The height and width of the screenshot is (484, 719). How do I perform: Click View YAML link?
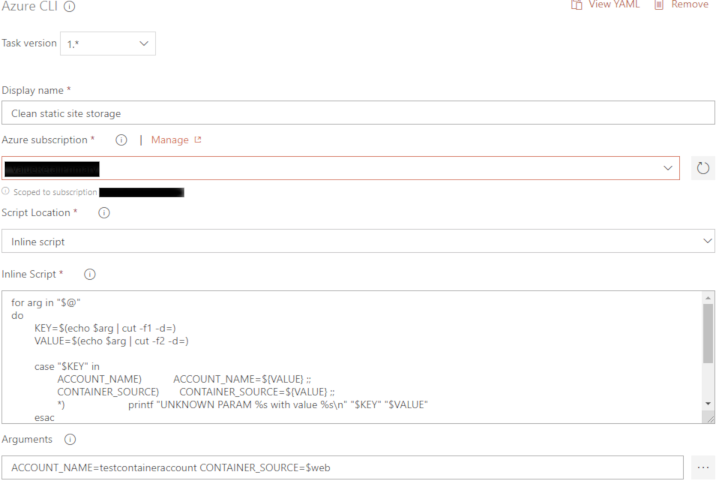click(x=605, y=5)
